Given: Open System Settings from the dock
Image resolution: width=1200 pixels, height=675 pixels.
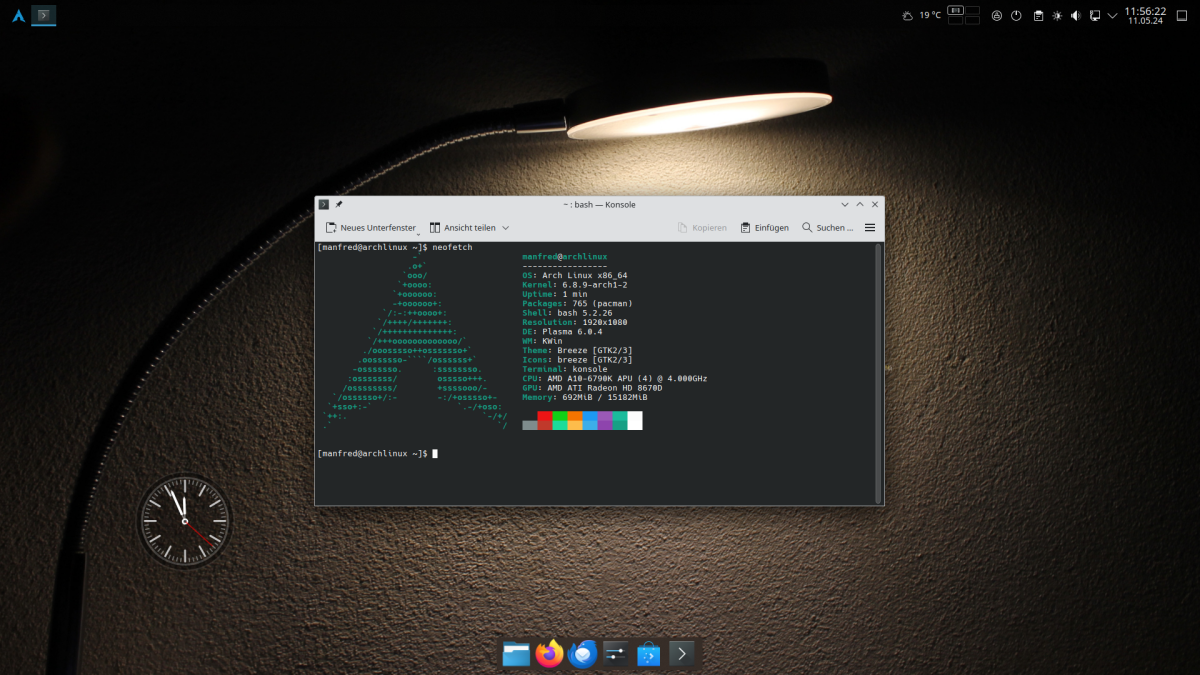Looking at the screenshot, I should point(615,654).
